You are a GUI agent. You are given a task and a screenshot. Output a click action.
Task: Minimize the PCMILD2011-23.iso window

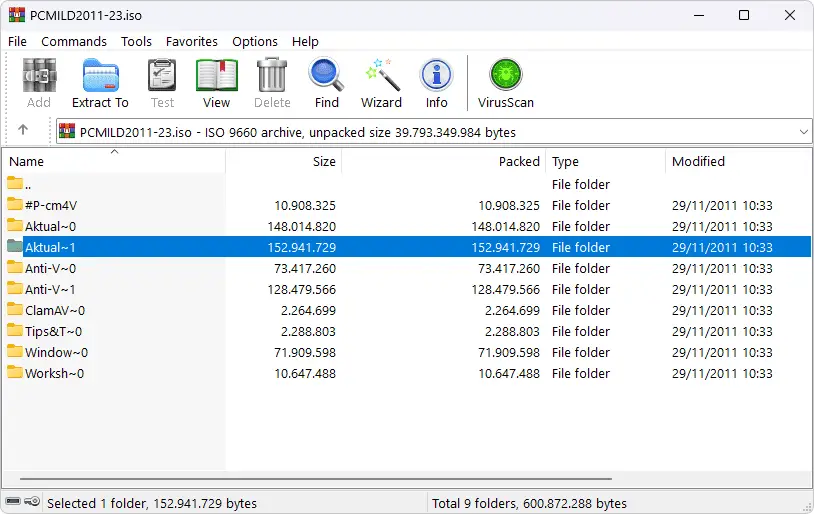(x=699, y=15)
